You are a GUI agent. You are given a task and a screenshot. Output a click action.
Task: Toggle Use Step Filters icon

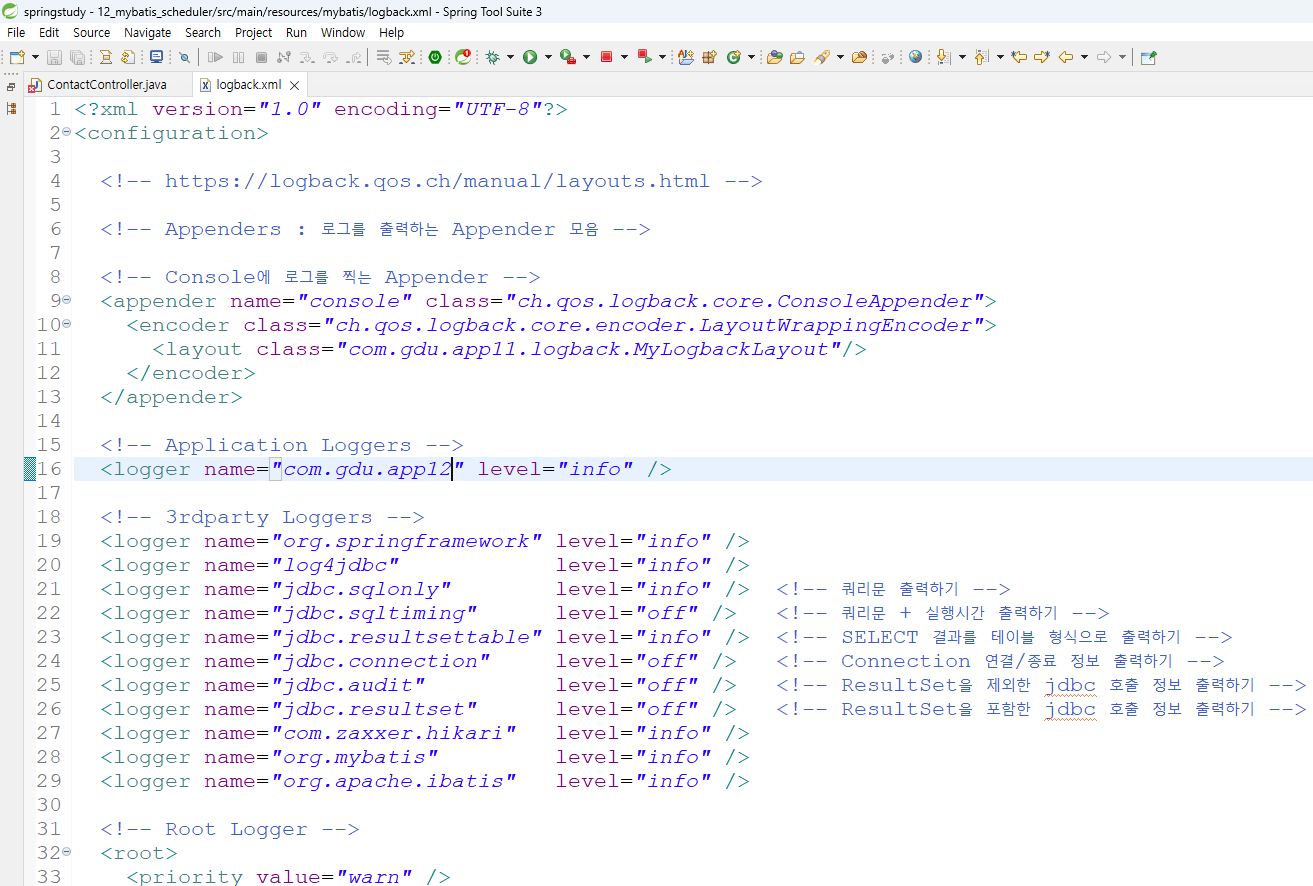[407, 57]
